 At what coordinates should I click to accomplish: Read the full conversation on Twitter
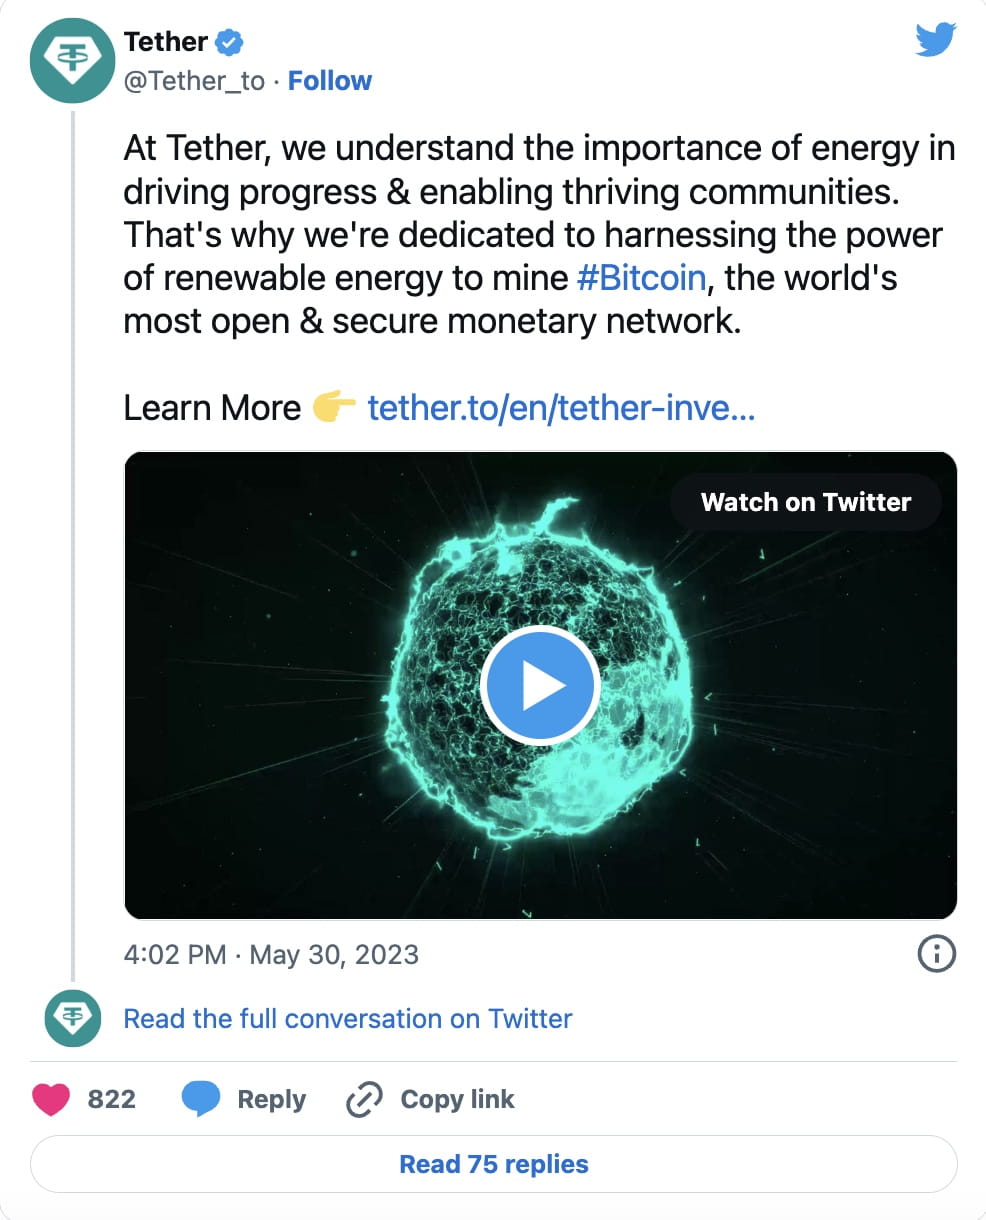coord(347,1018)
